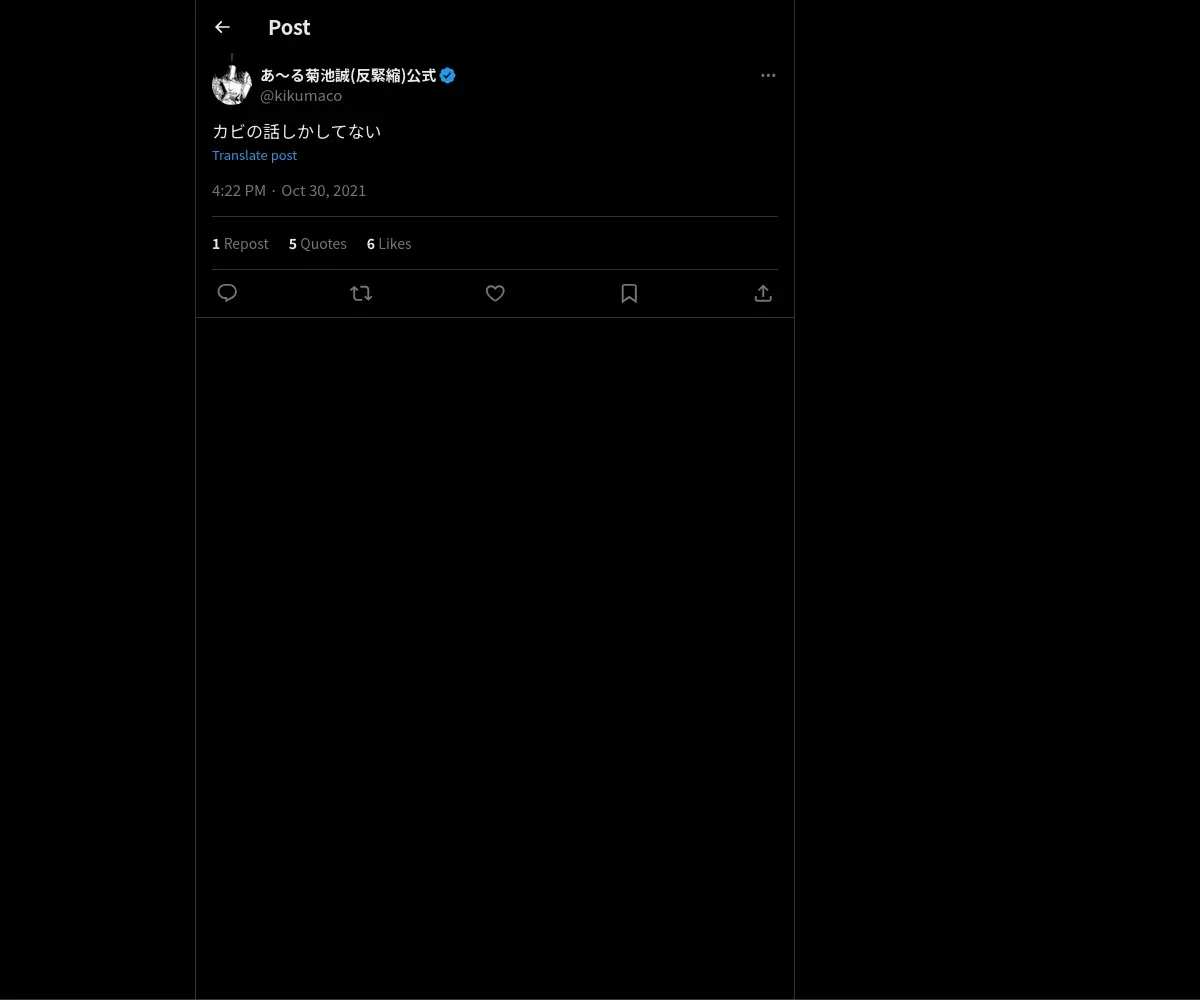
Task: Click the display name あ〜る菊池誠(反緊縮)公式
Action: pyautogui.click(x=348, y=76)
